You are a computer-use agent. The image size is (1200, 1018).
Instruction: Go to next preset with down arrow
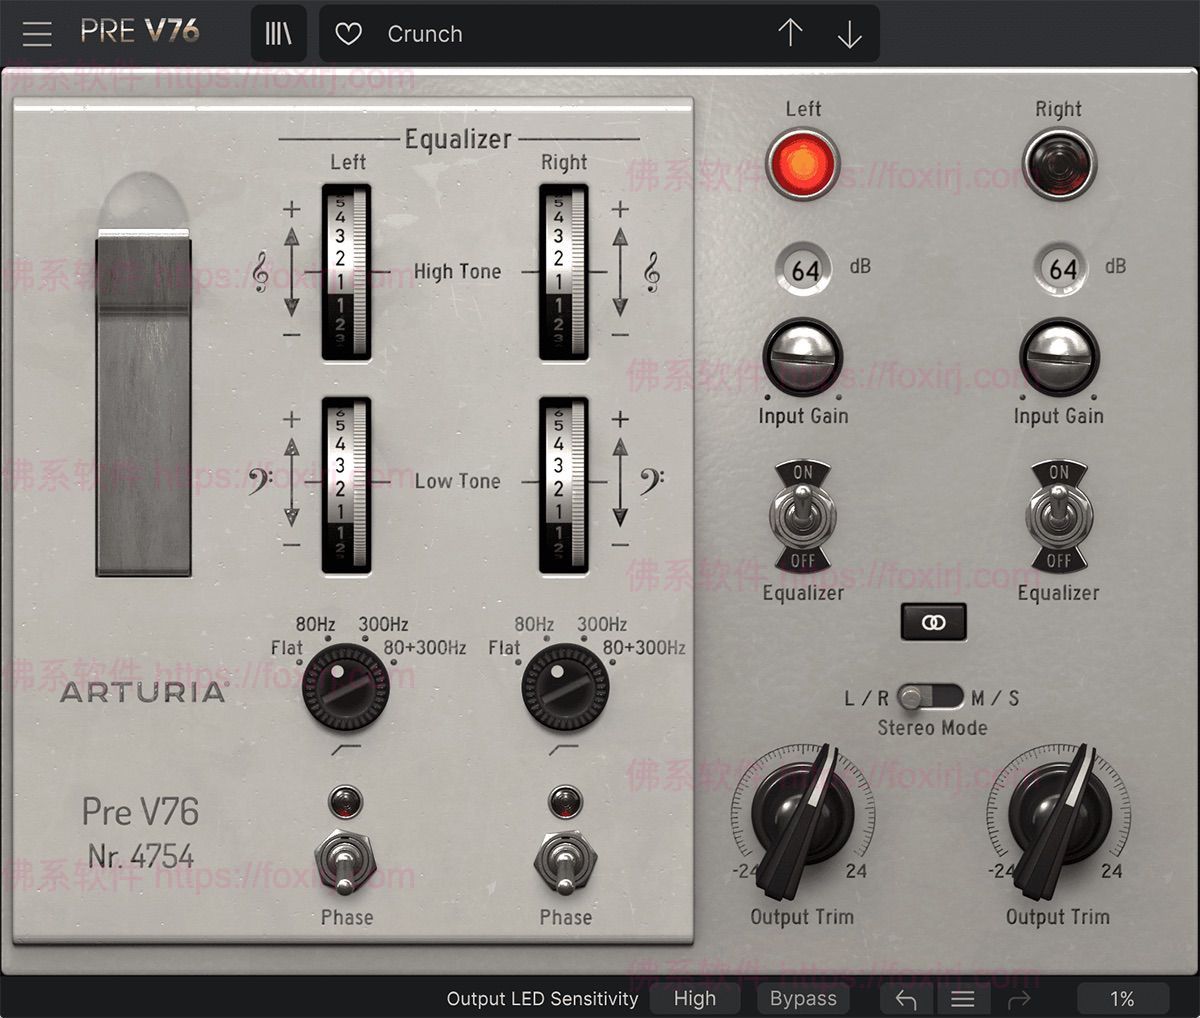849,34
